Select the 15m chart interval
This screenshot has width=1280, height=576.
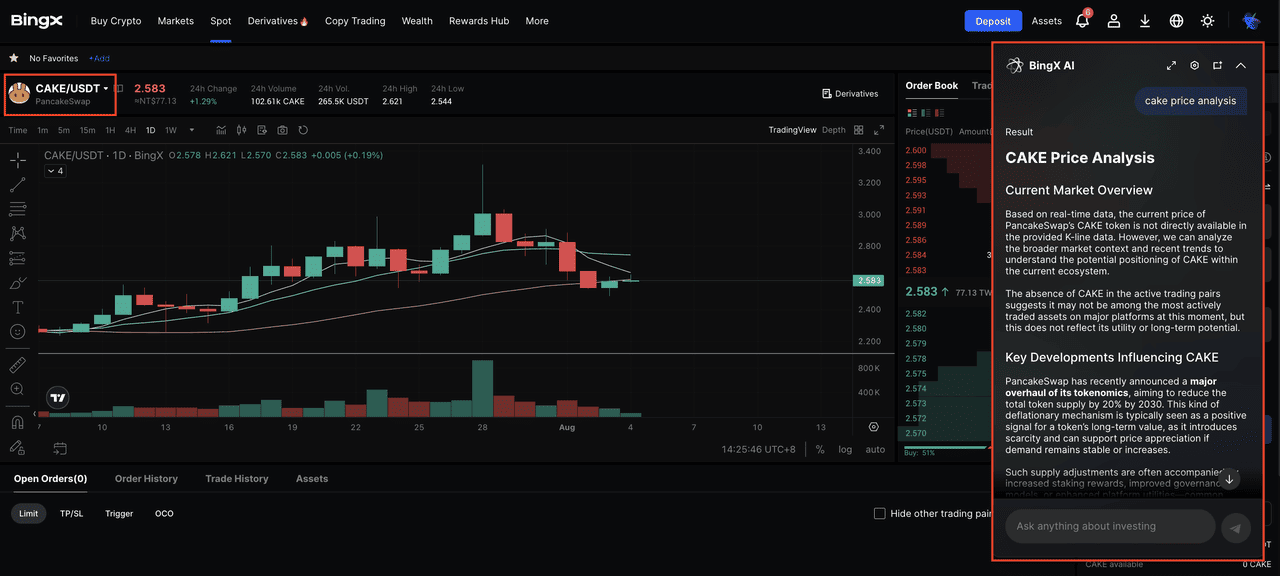[87, 130]
